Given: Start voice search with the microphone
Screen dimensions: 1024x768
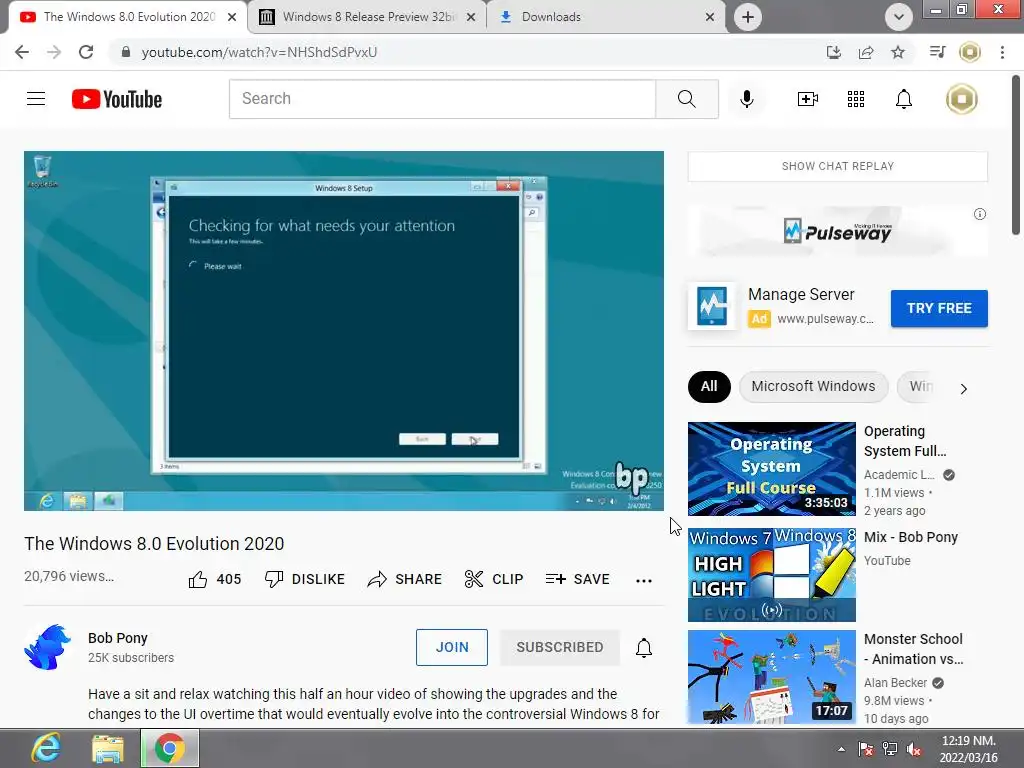Looking at the screenshot, I should (746, 99).
